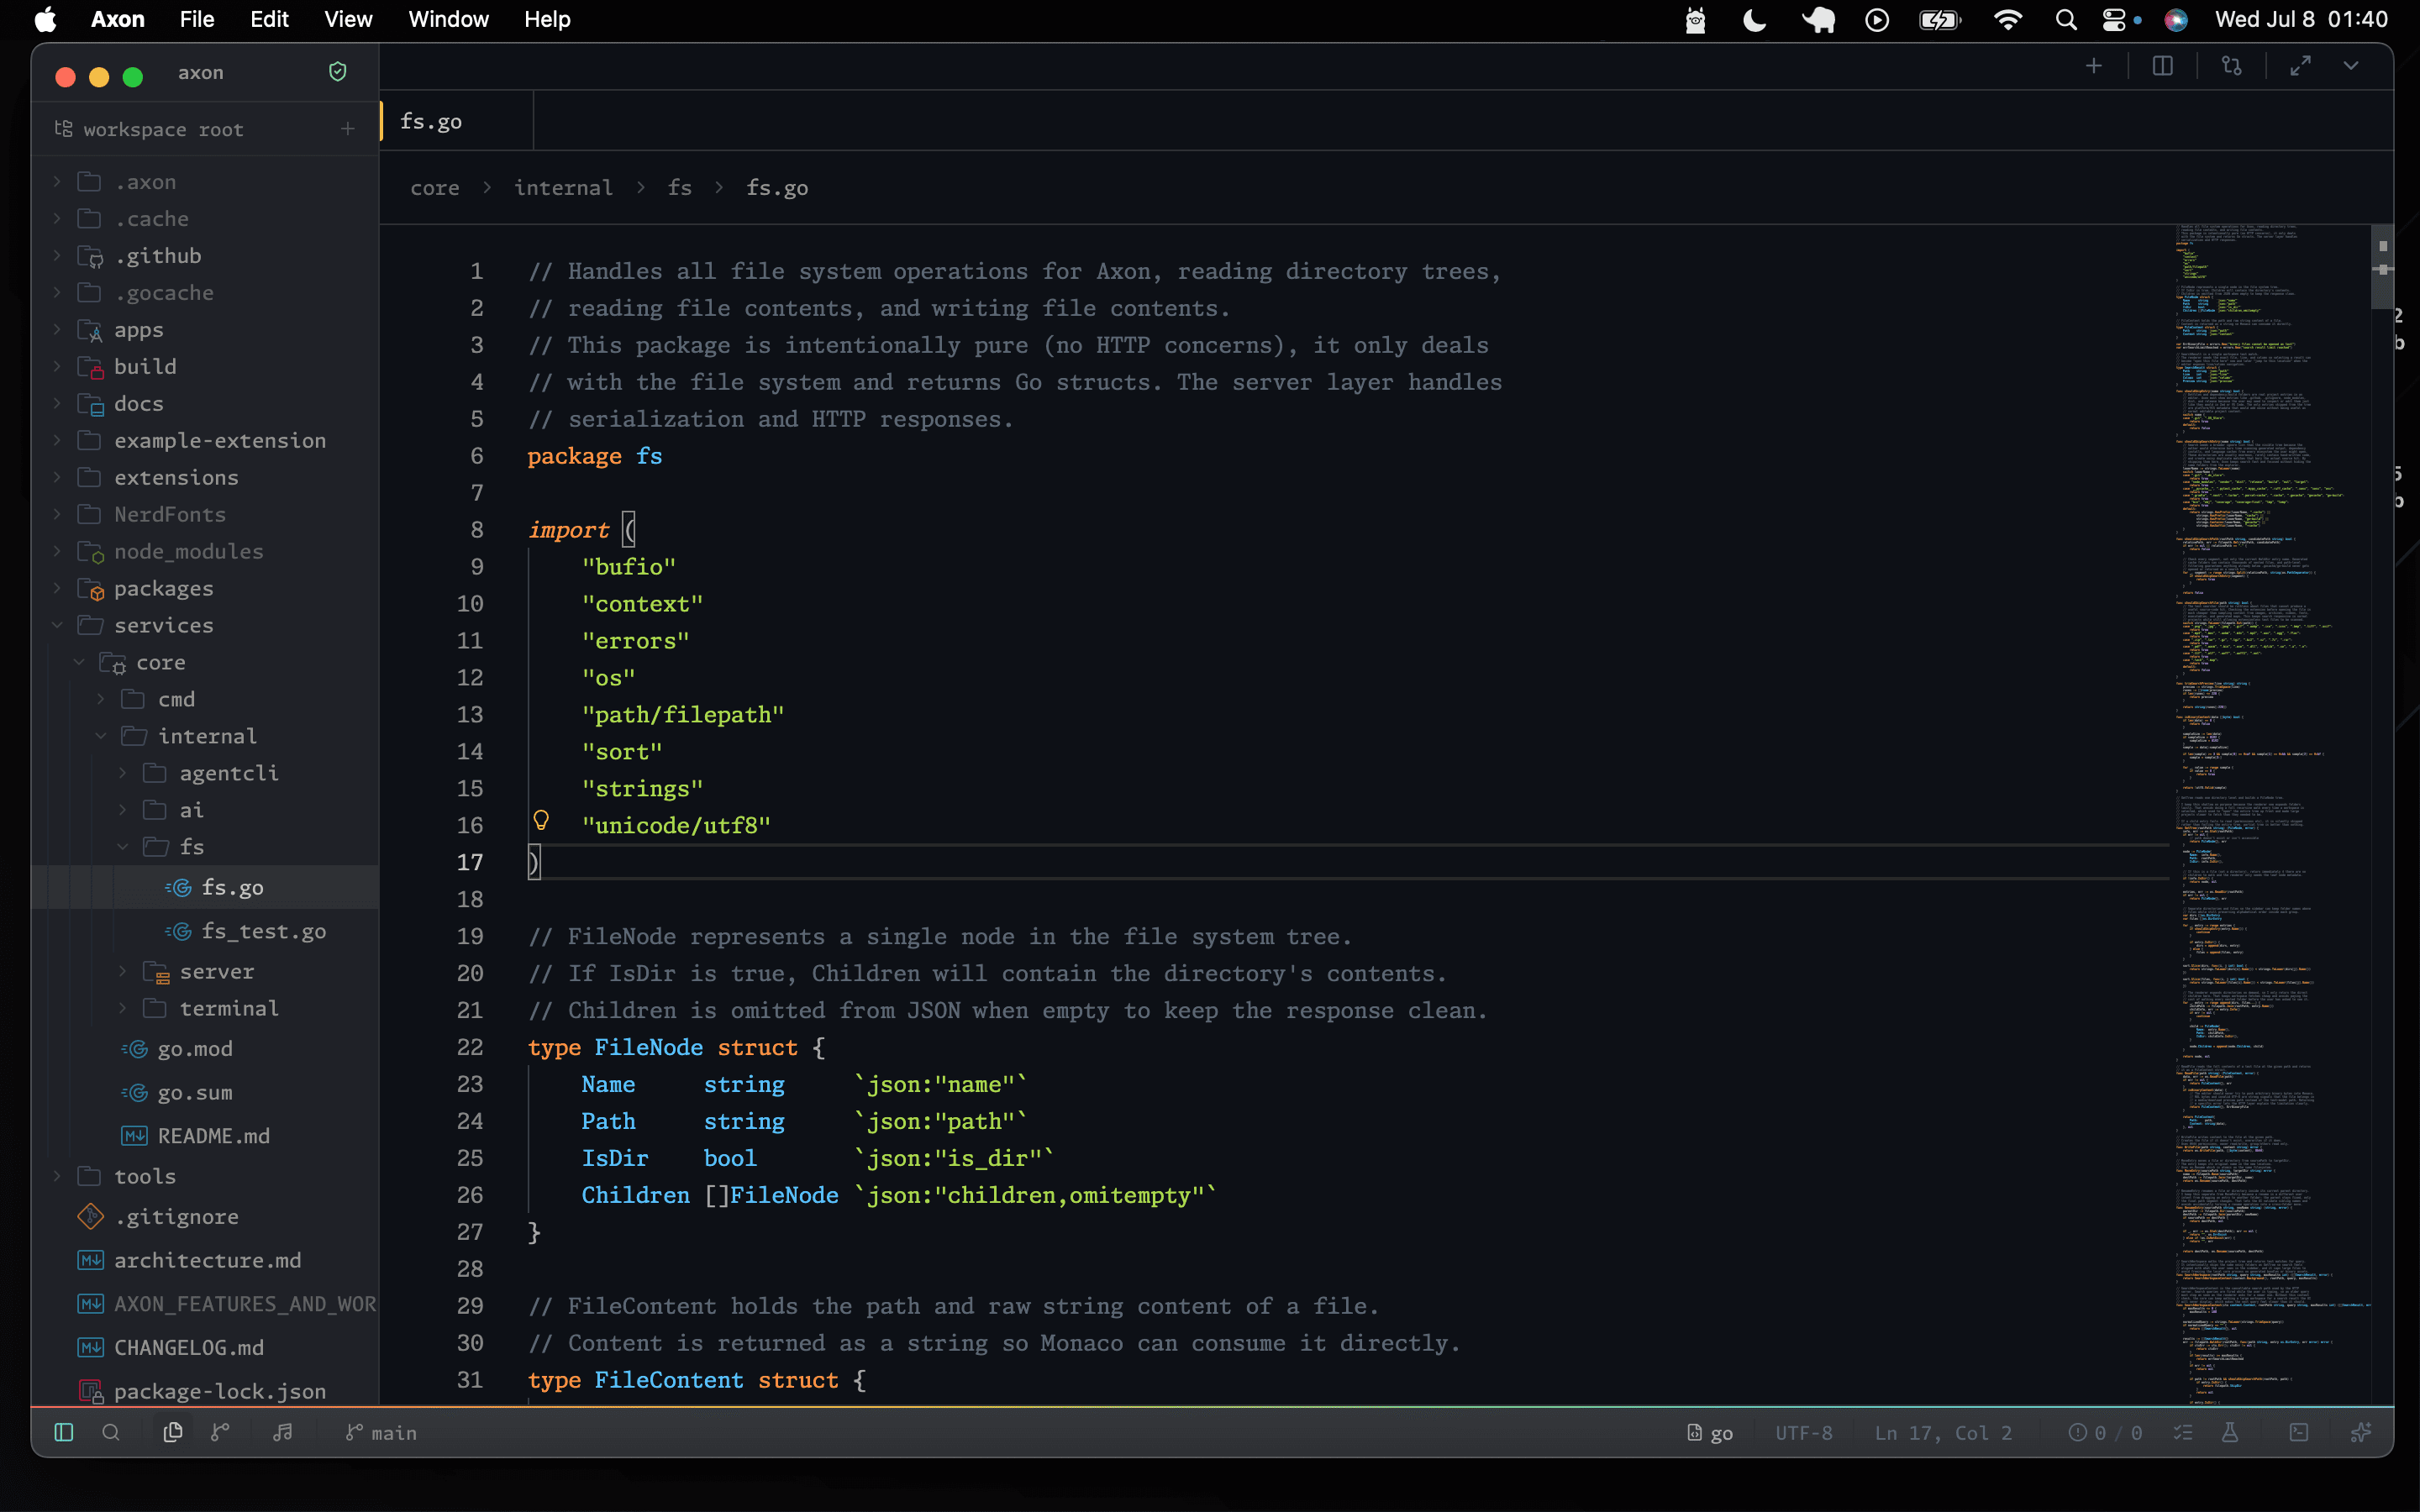Screen dimensions: 2420x1512
Task: Open CHANGELOG.md file
Action: pos(206,1347)
